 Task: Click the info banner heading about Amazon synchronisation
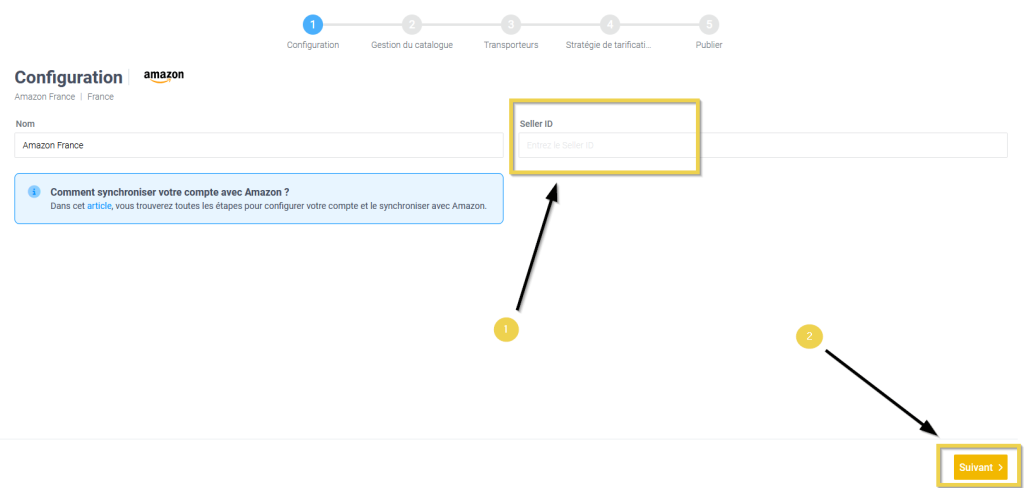click(170, 192)
